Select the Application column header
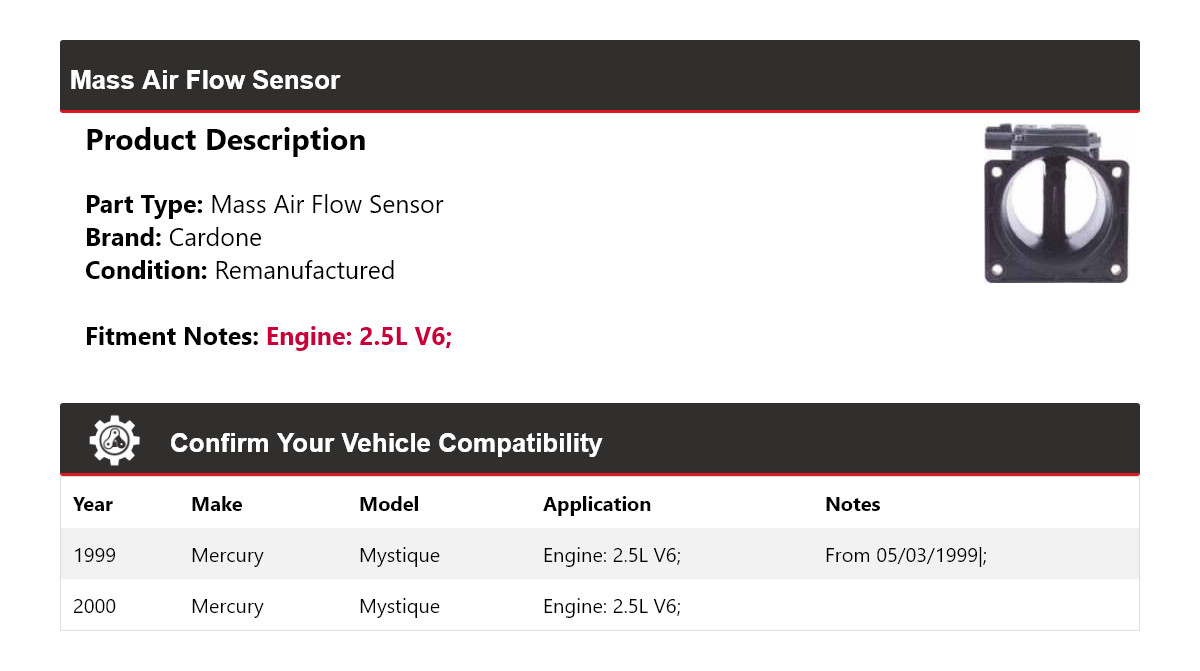The width and height of the screenshot is (1200, 671). (597, 504)
